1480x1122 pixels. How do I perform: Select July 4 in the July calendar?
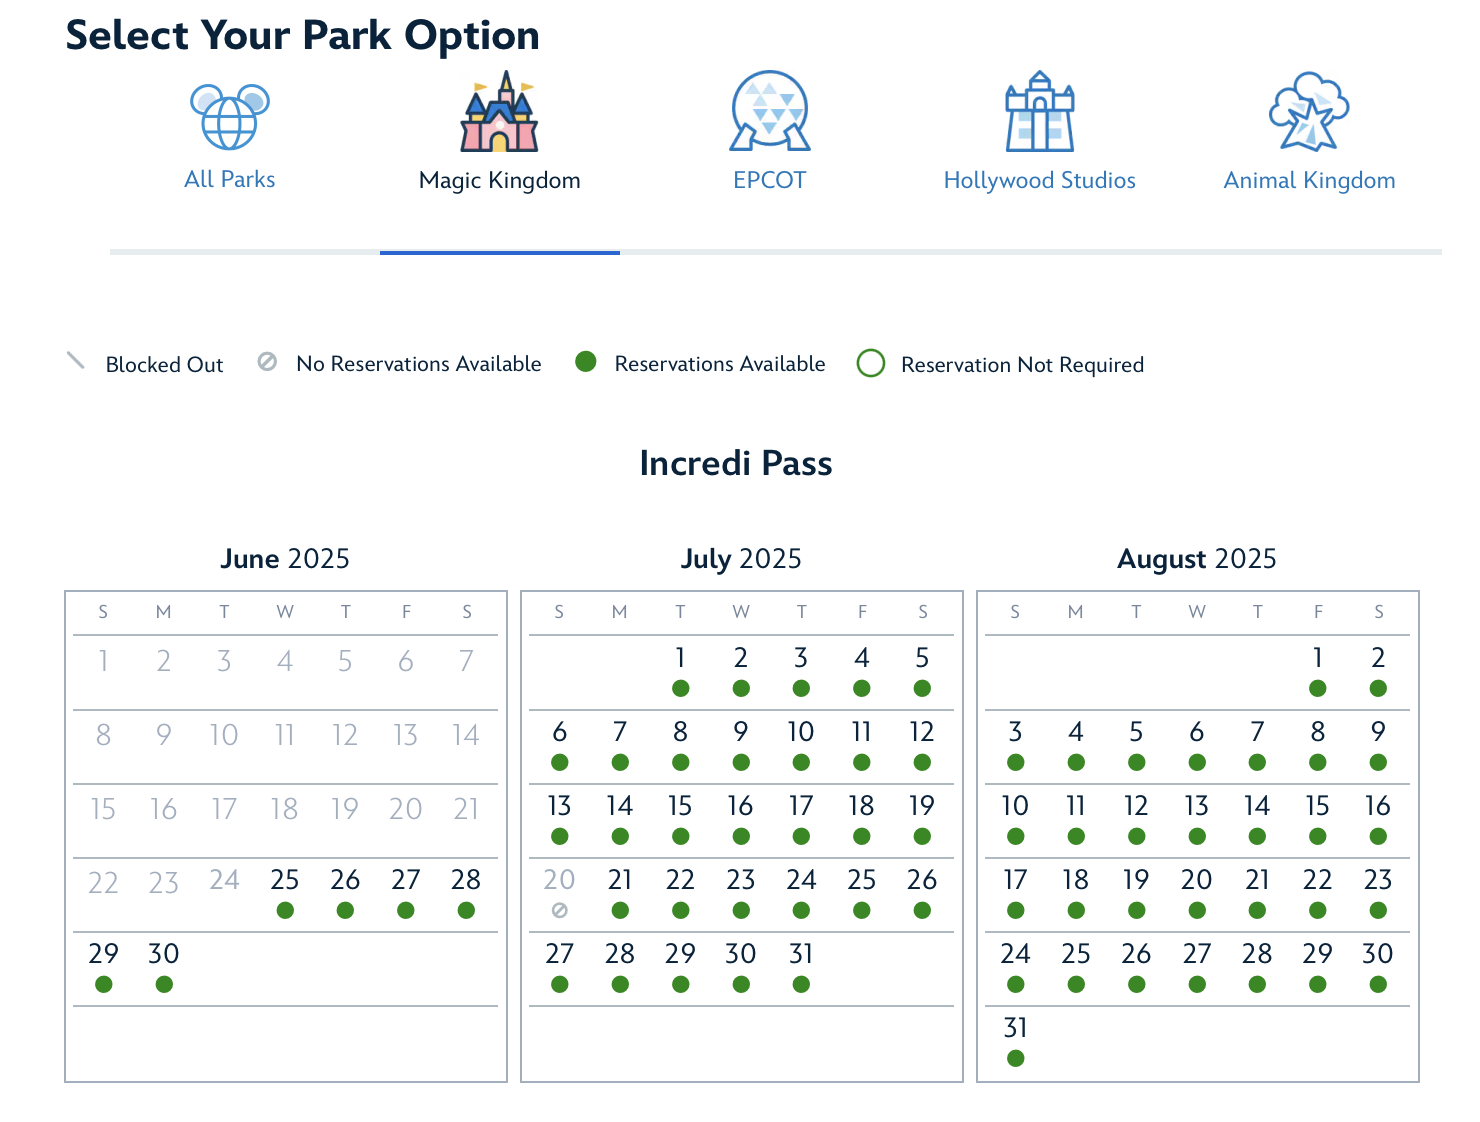point(862,659)
